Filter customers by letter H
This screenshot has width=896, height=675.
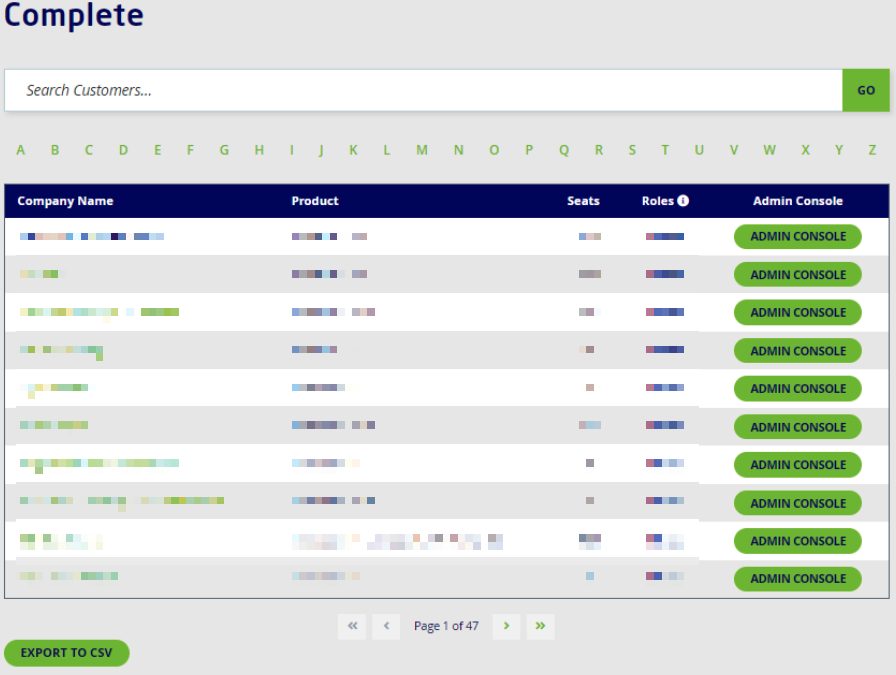click(259, 150)
